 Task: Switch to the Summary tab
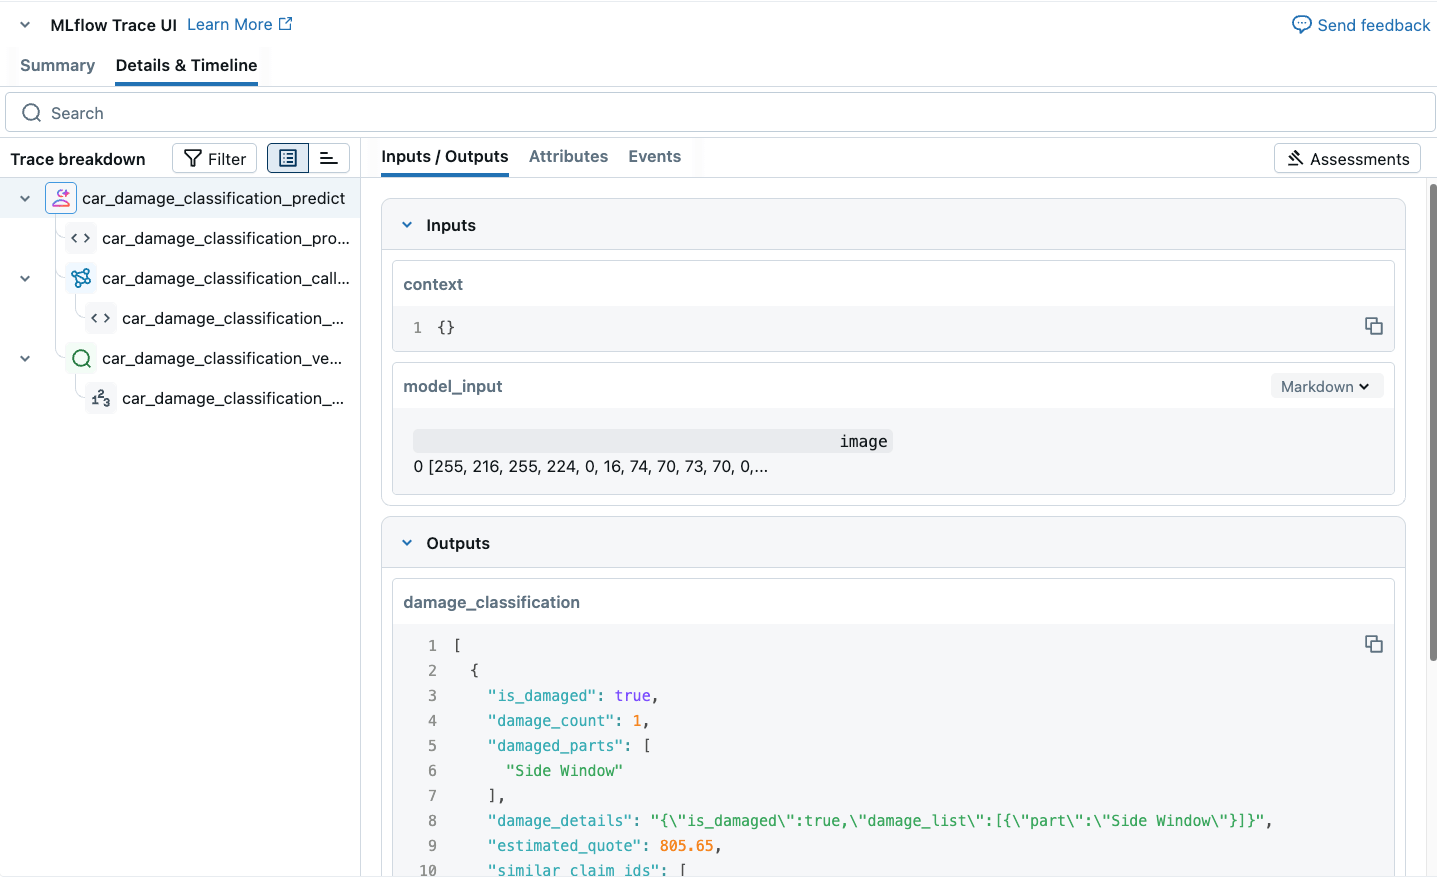57,65
